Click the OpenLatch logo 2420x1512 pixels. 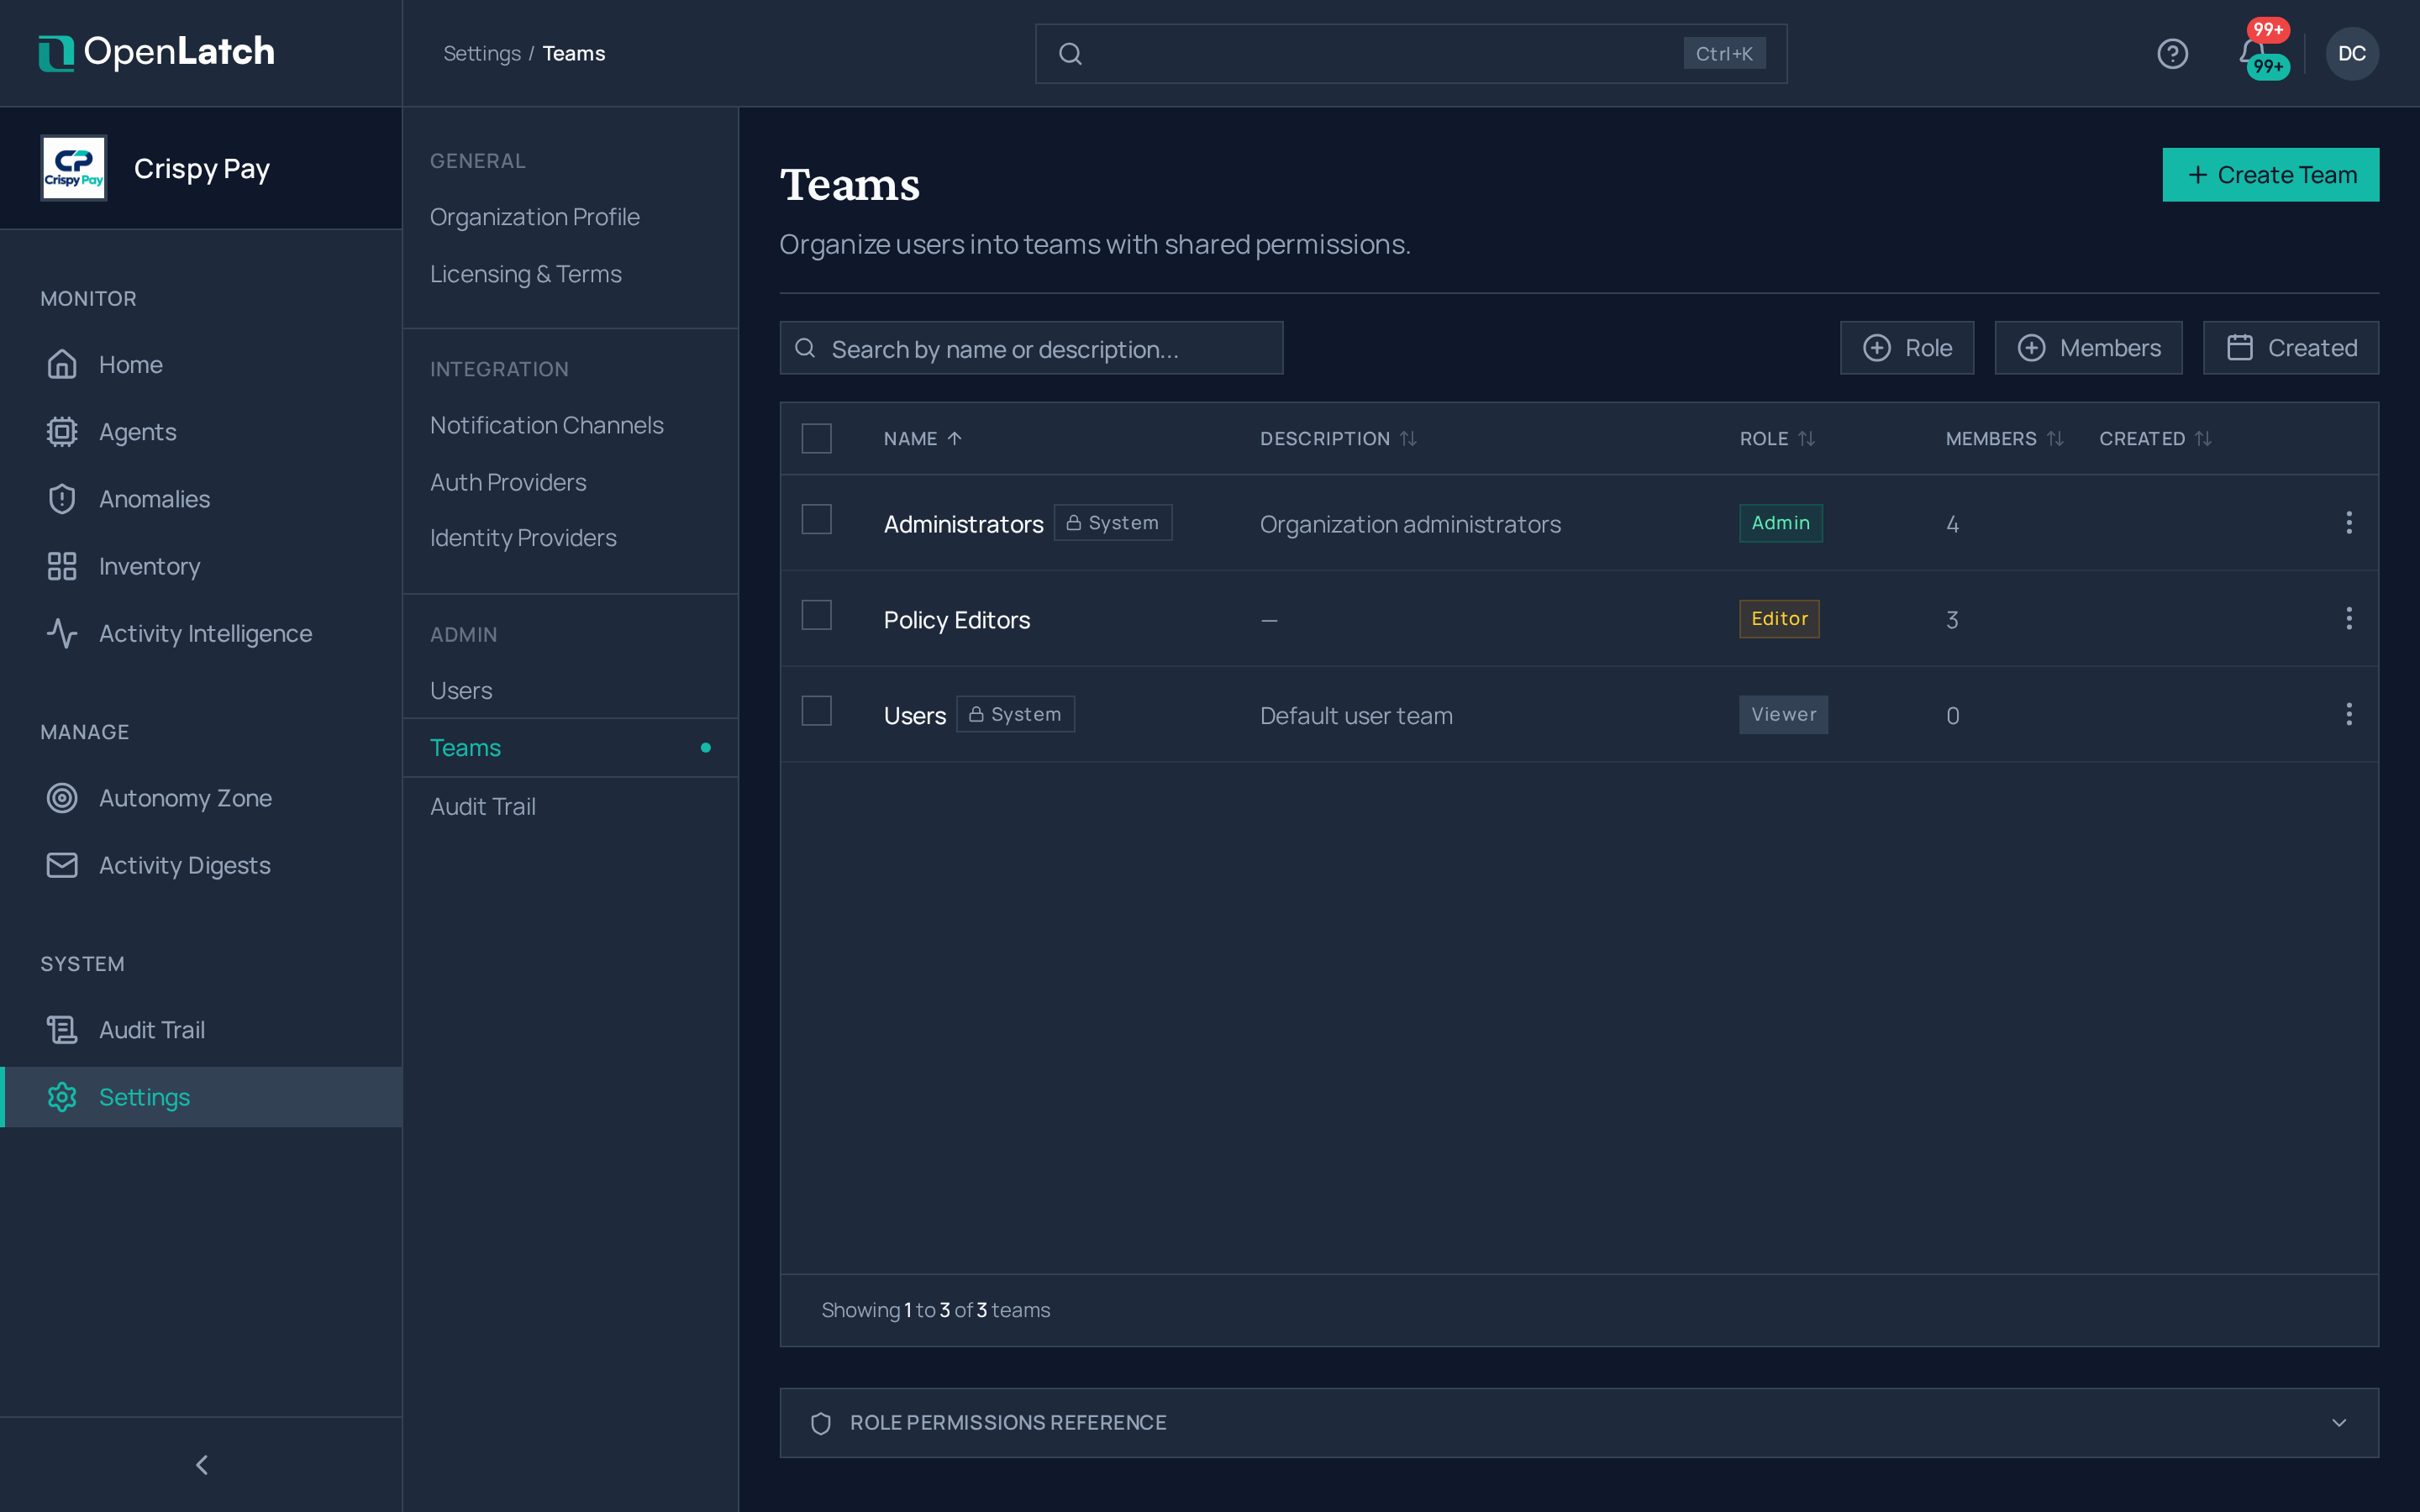(157, 52)
